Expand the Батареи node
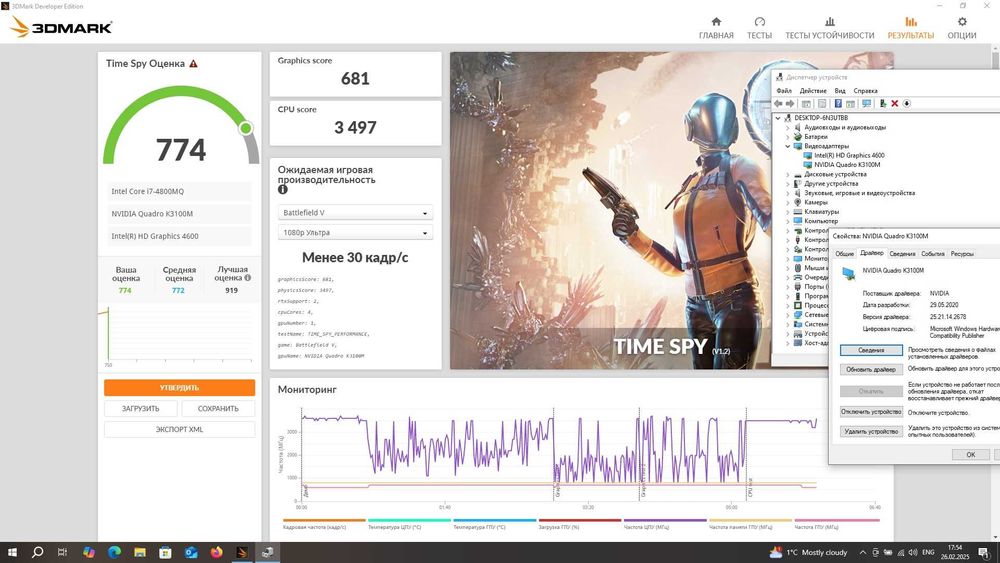Viewport: 1000px width, 563px height. [x=788, y=136]
